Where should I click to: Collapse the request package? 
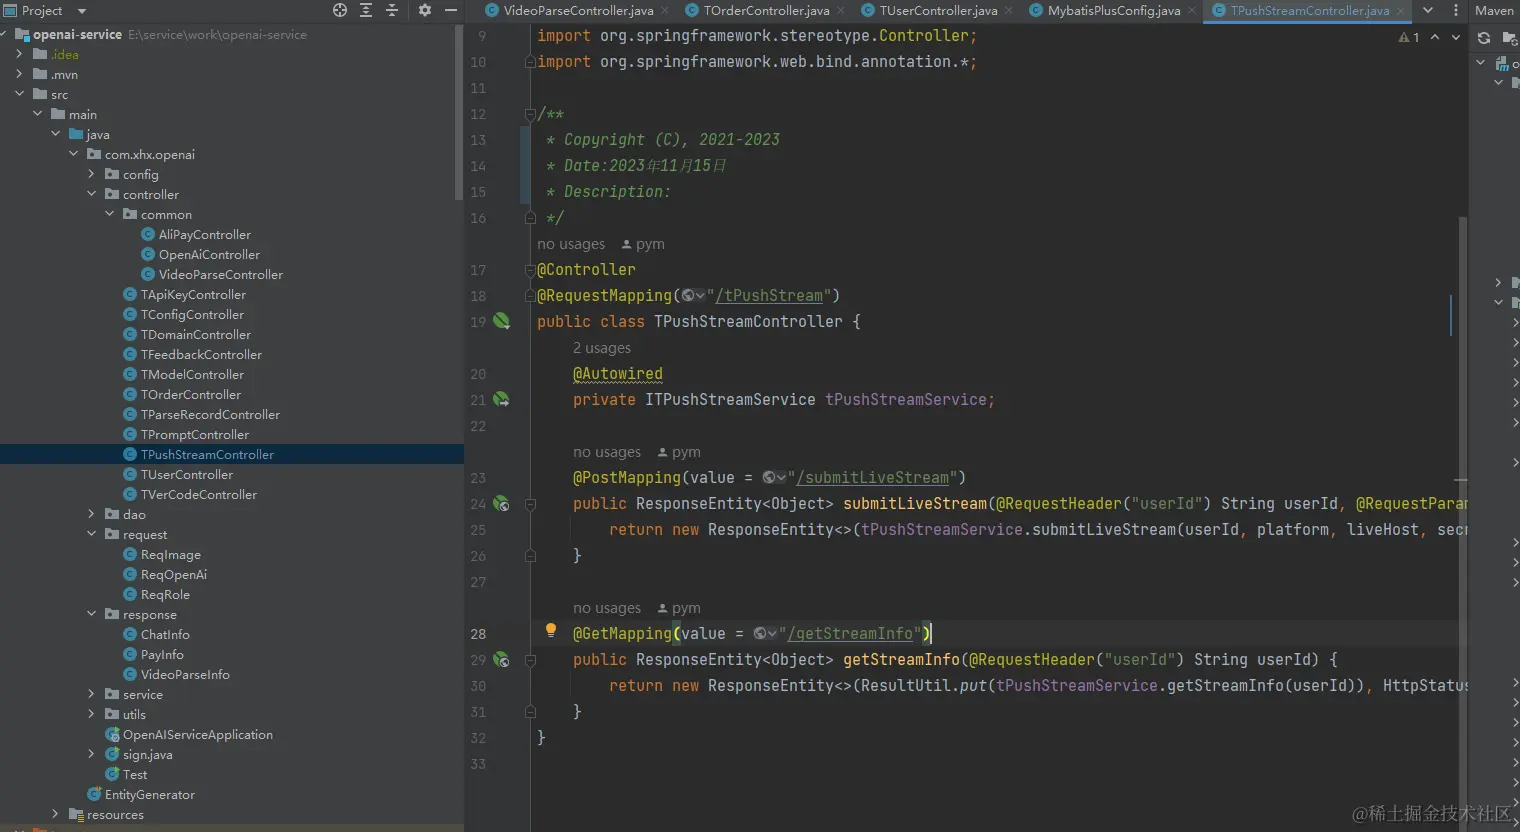coord(92,534)
